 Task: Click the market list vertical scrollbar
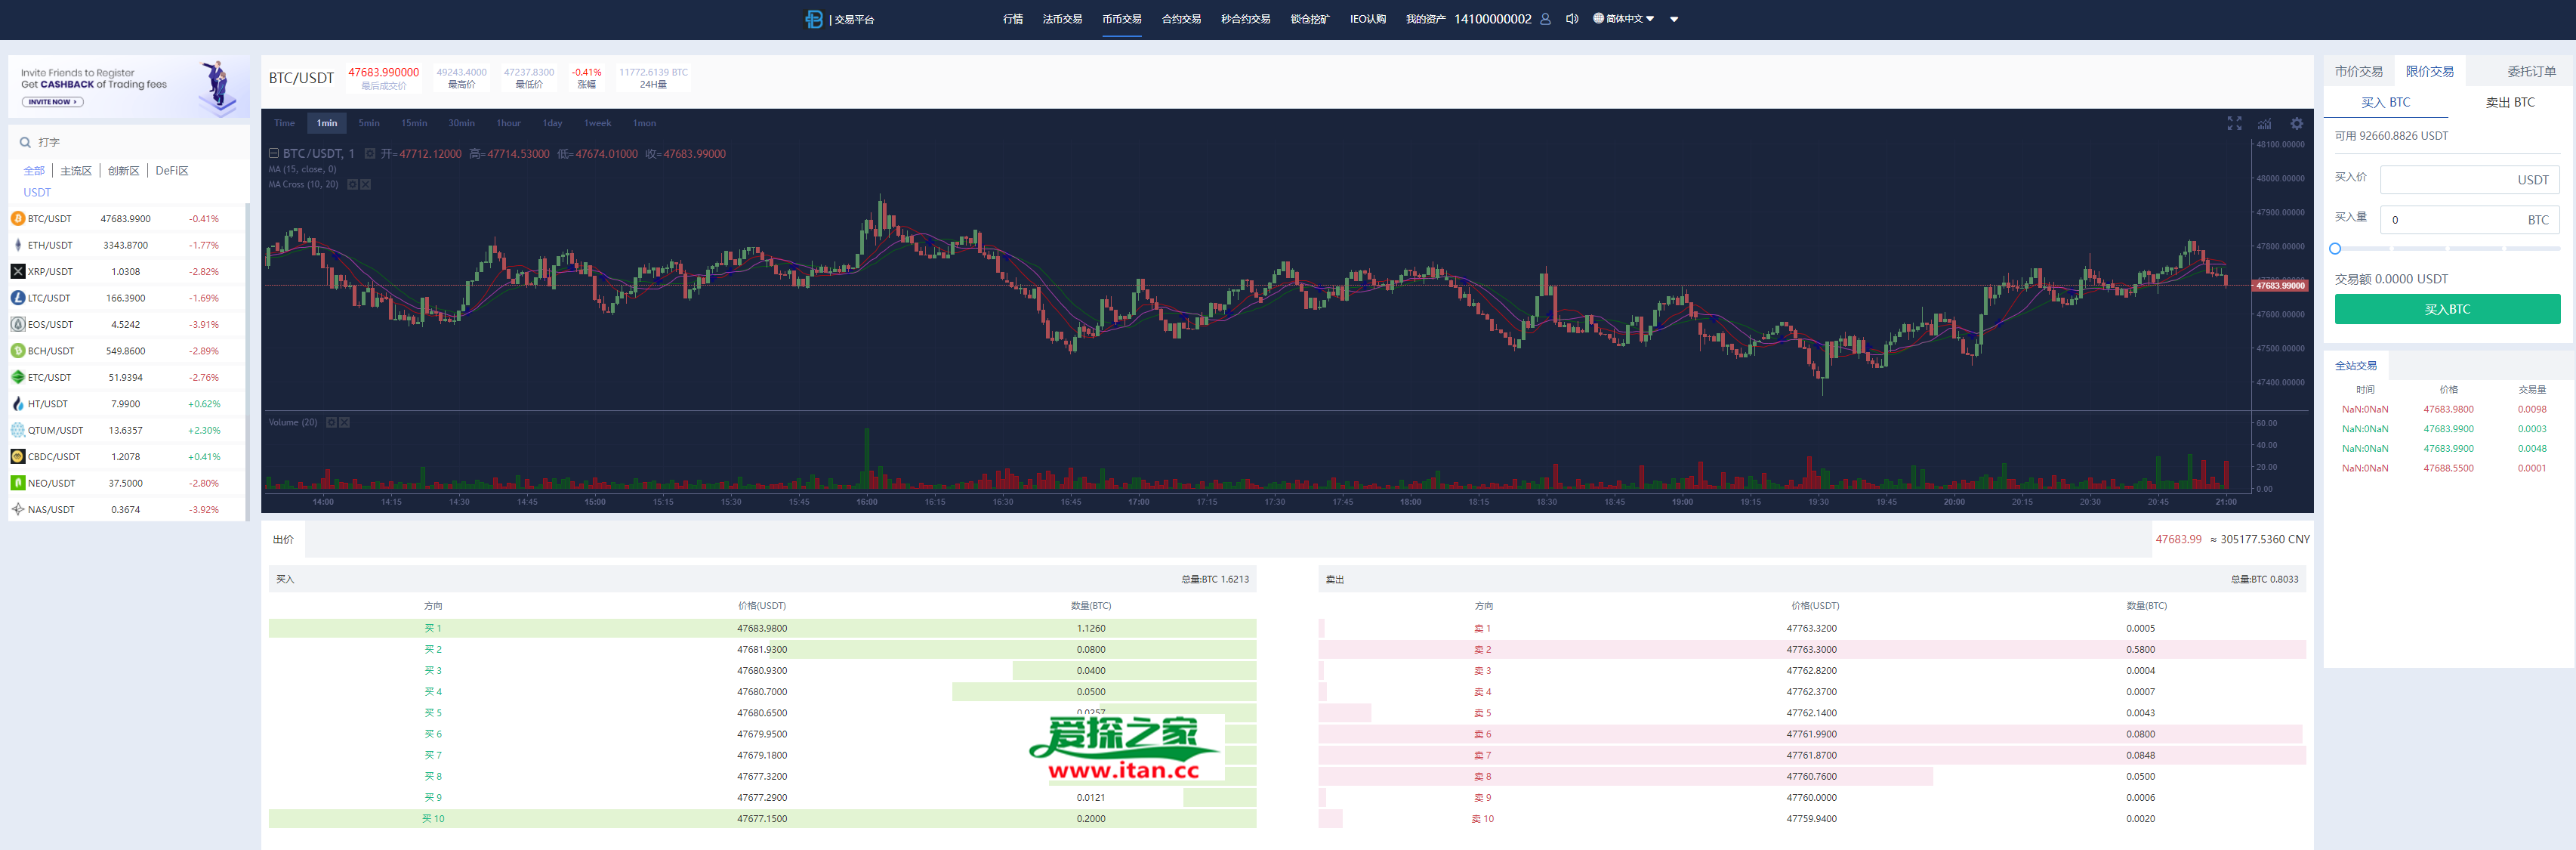tap(247, 362)
